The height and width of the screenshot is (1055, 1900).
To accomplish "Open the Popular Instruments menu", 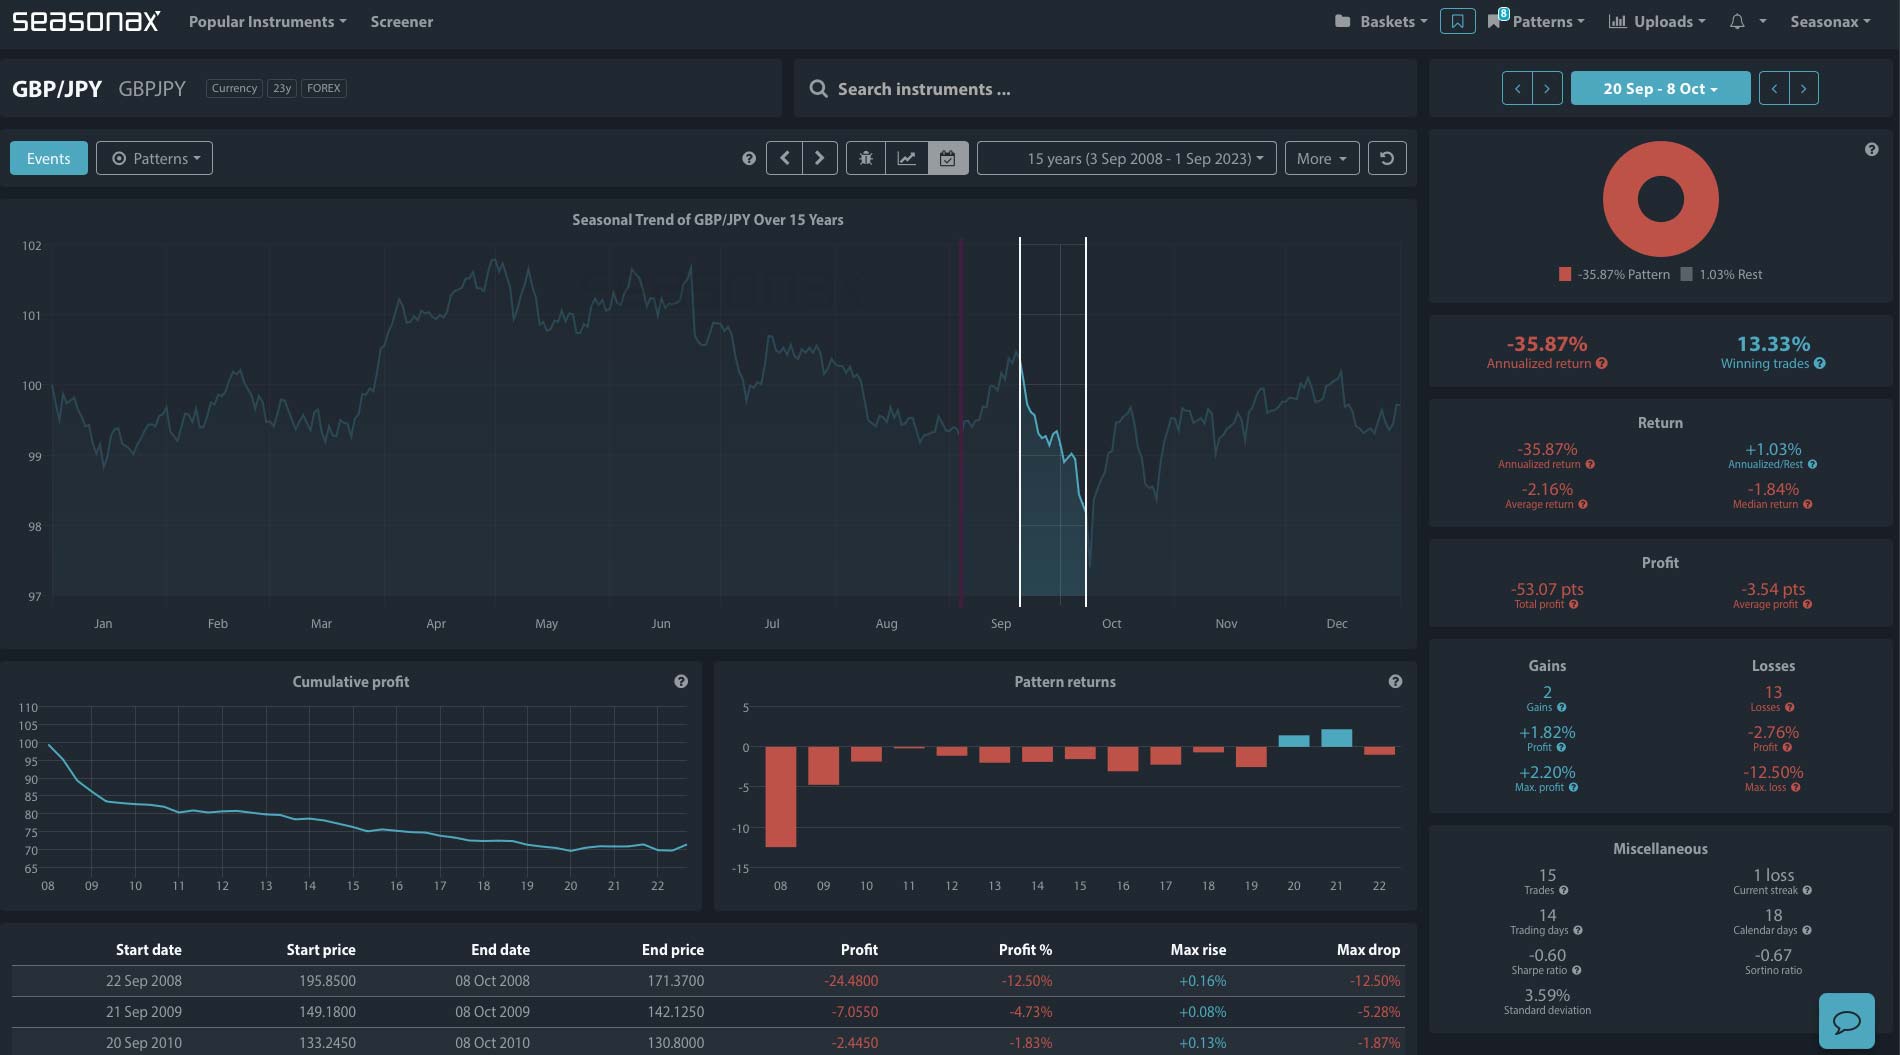I will point(267,21).
